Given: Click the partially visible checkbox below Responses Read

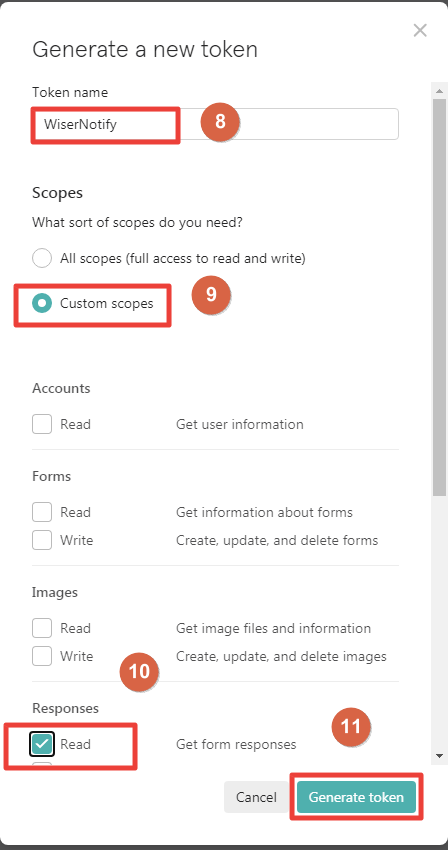Looking at the screenshot, I should (42, 764).
